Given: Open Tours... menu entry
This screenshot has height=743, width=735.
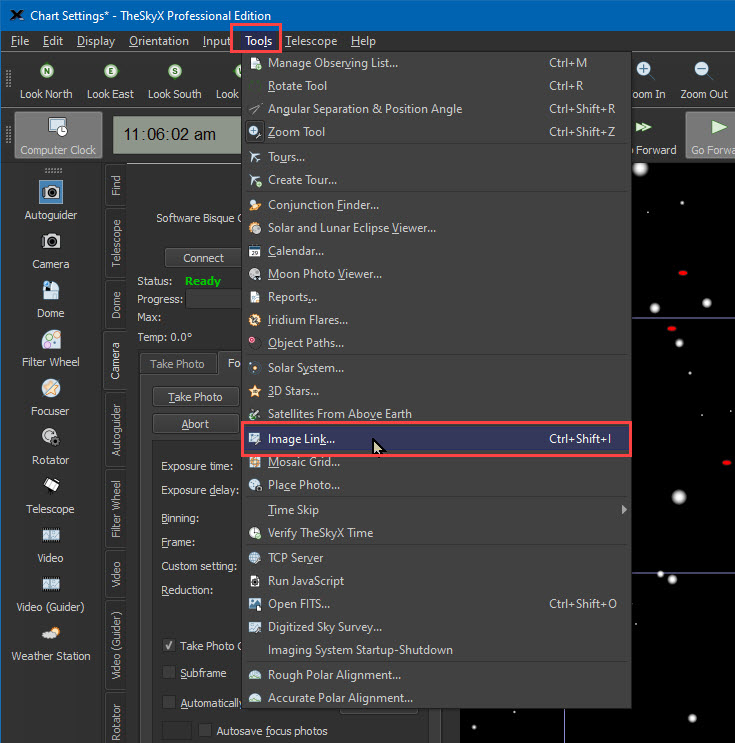Looking at the screenshot, I should click(436, 157).
